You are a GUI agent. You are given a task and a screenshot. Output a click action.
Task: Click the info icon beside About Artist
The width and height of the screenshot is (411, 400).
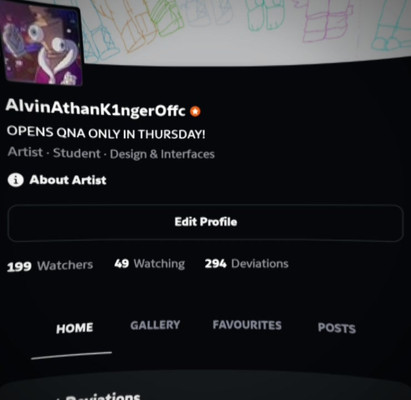(x=15, y=180)
